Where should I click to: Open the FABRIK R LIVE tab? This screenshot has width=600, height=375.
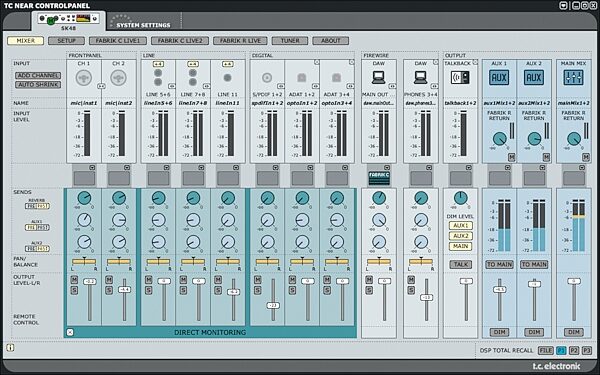[240, 41]
